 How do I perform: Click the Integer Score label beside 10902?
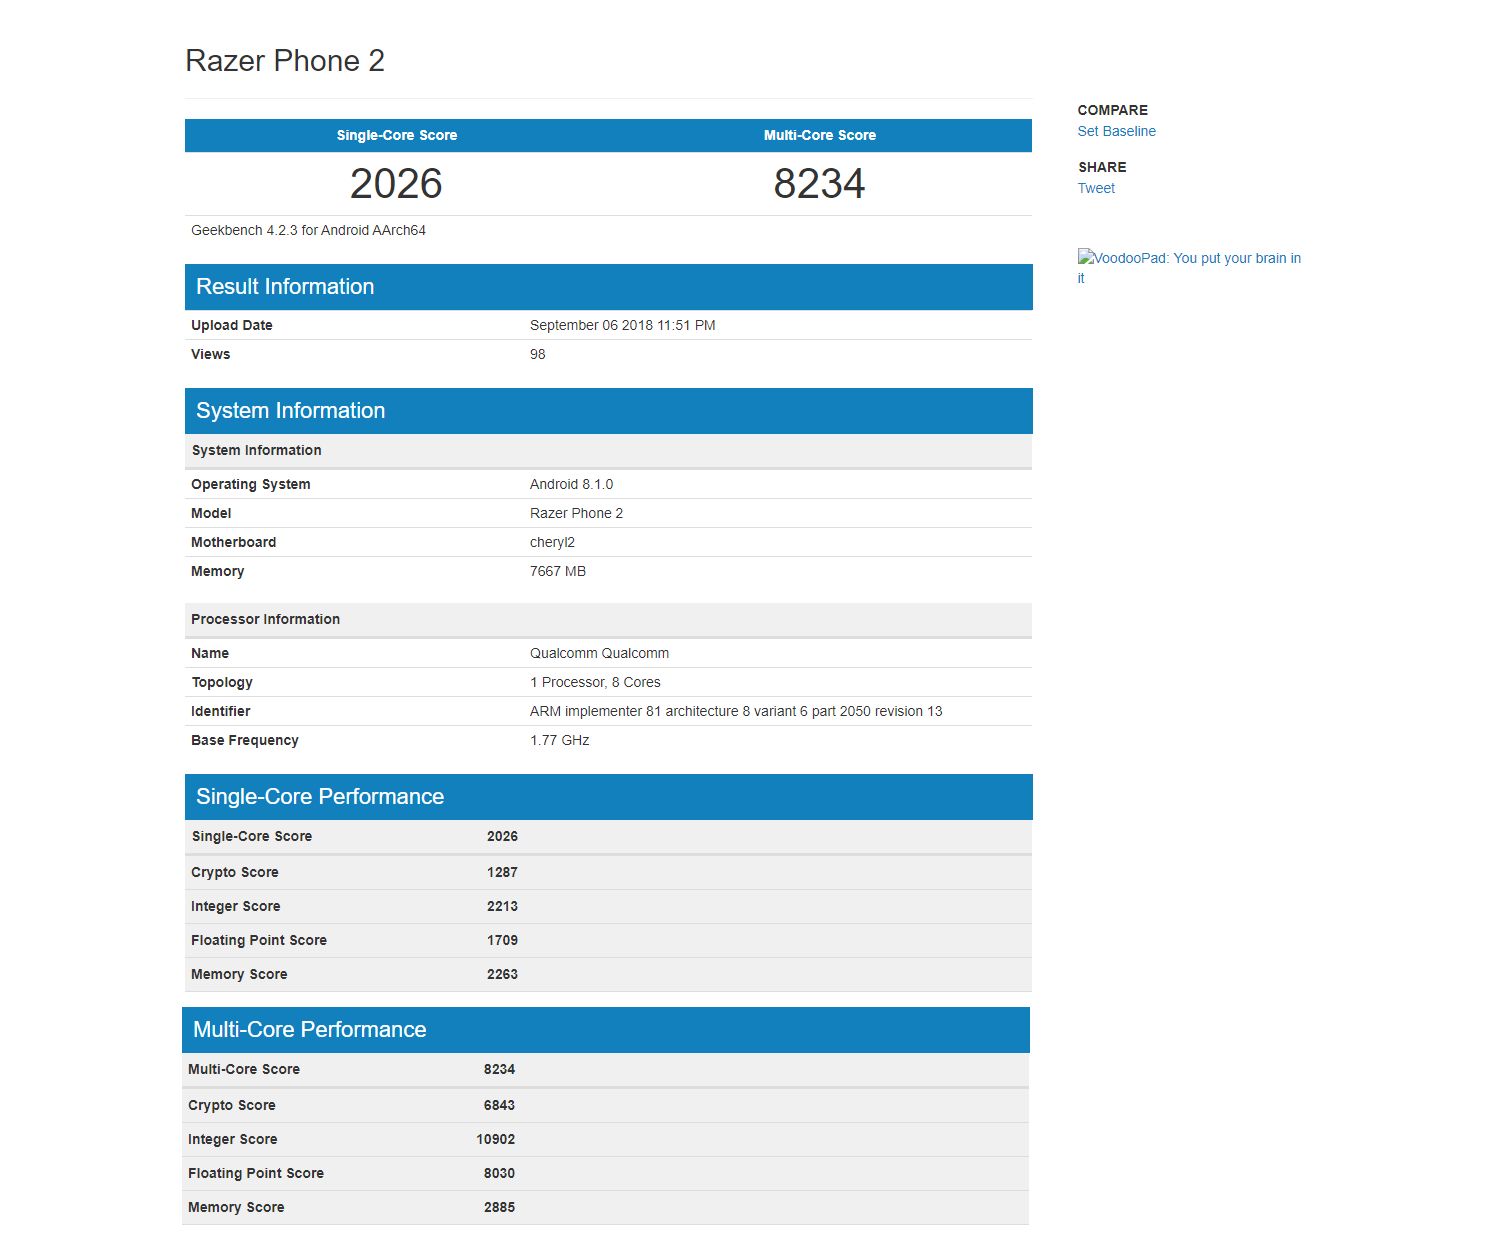point(233,1139)
